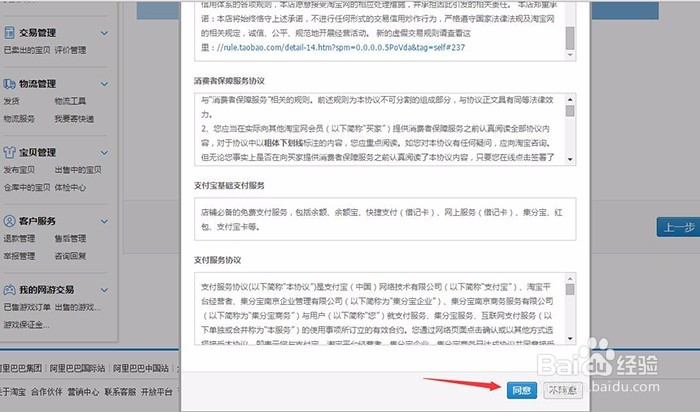The image size is (700, 412).
Task: Open 阿里巴巴国际站 footer link
Action: 77,368
